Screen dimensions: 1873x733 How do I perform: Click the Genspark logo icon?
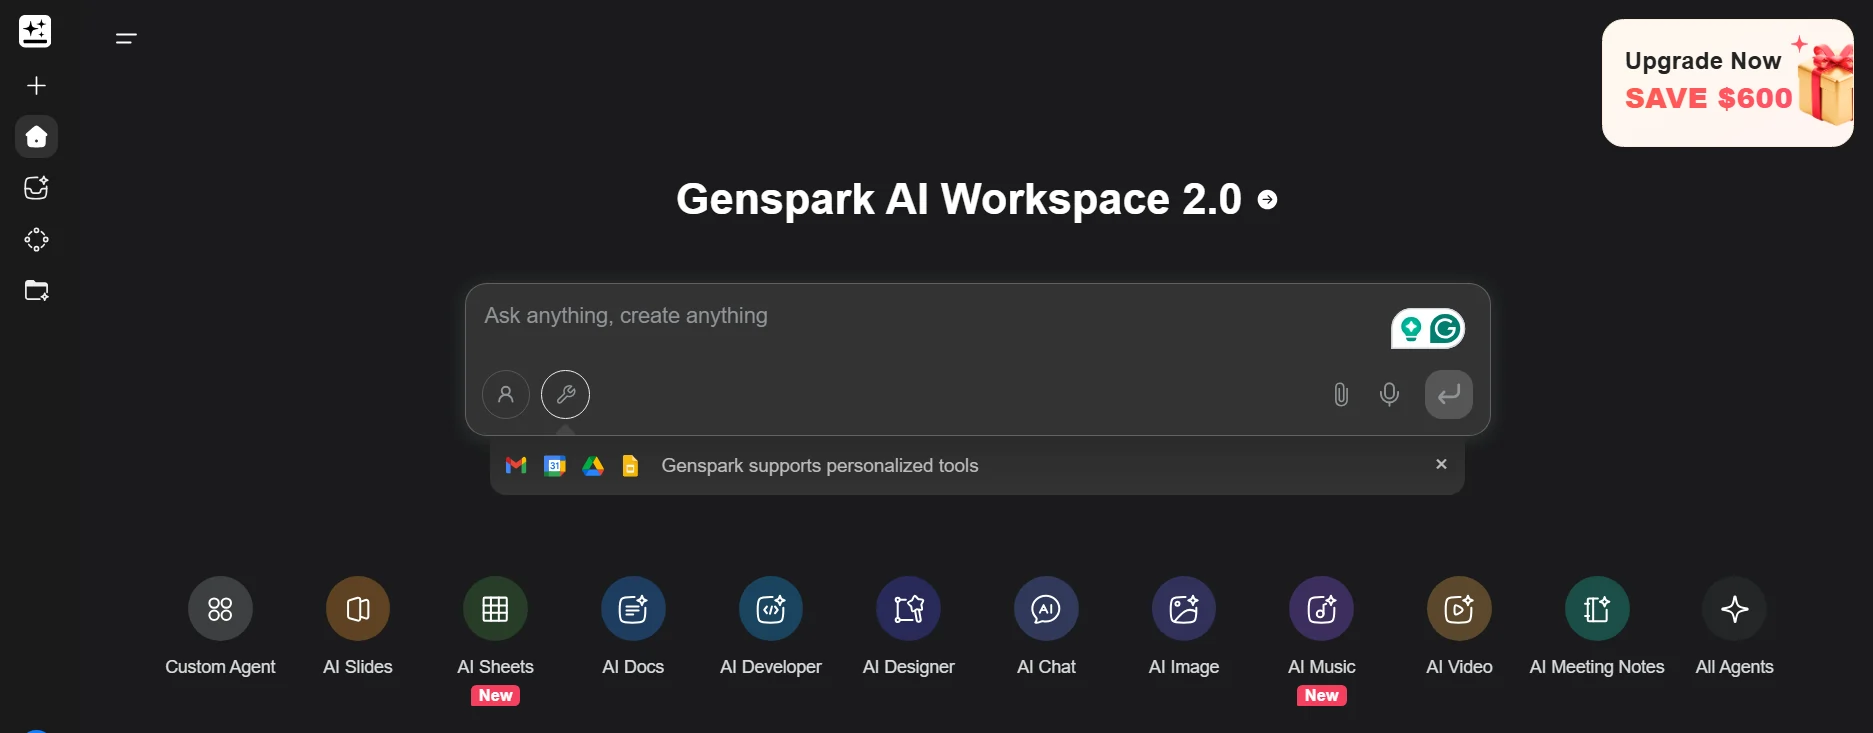(x=35, y=31)
